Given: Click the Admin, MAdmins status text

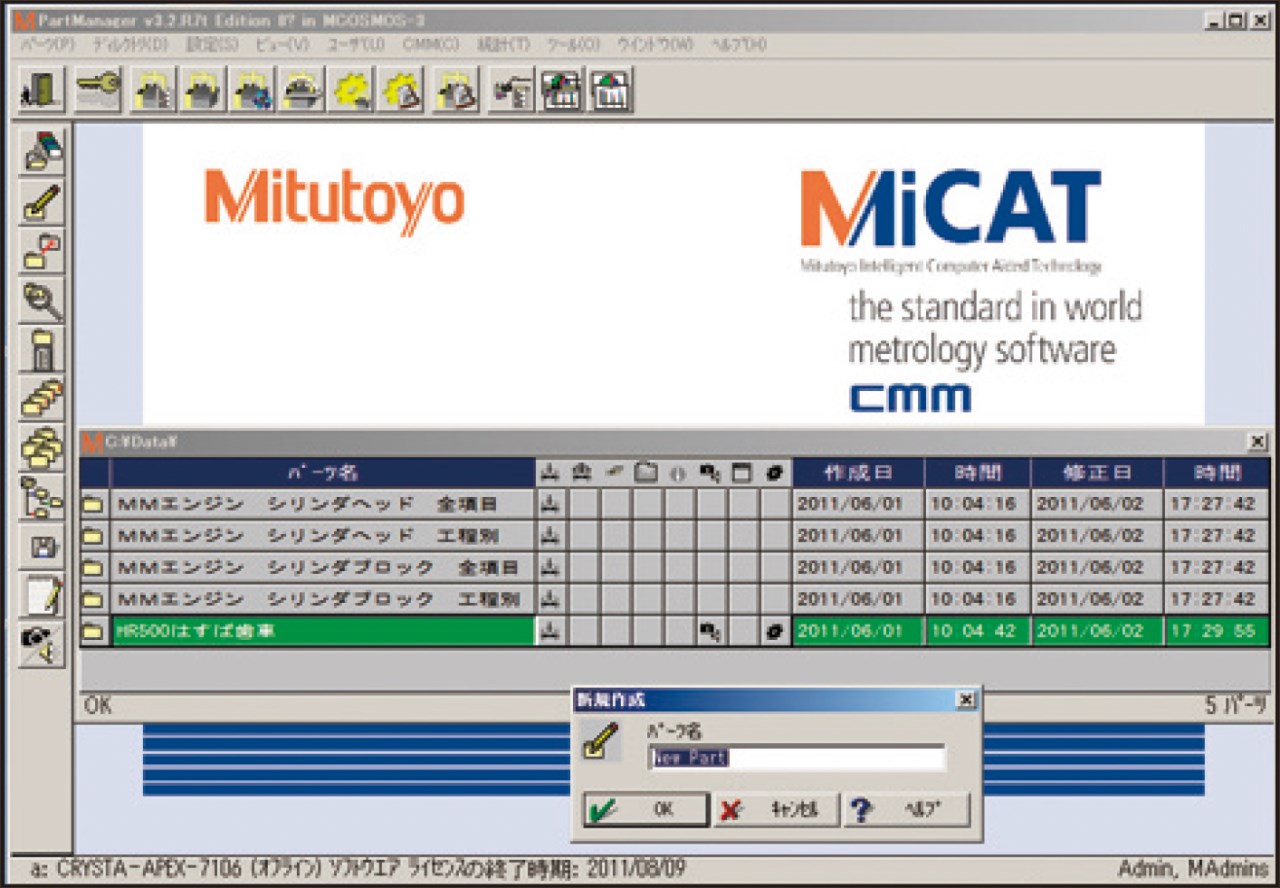Looking at the screenshot, I should pyautogui.click(x=1191, y=868).
